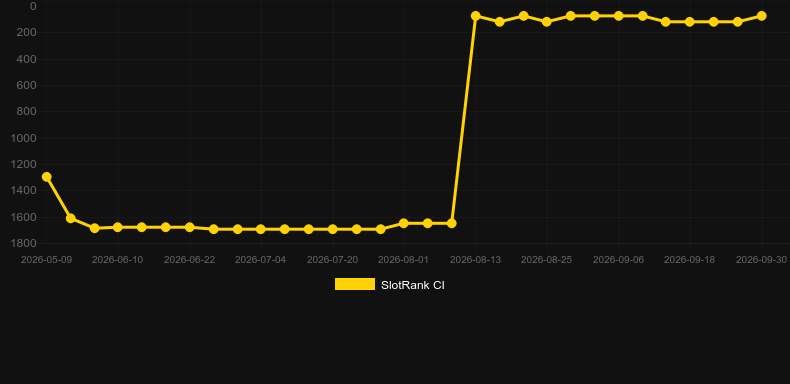This screenshot has height=384, width=790.
Task: Click the data point above 2026-08-25
Action: pos(547,22)
